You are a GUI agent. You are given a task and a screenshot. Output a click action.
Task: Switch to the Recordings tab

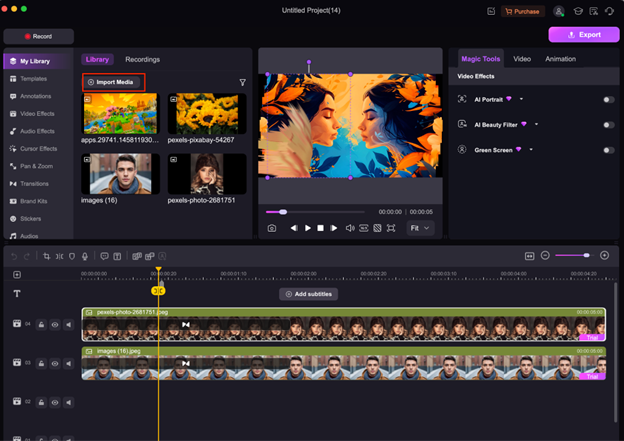(142, 59)
